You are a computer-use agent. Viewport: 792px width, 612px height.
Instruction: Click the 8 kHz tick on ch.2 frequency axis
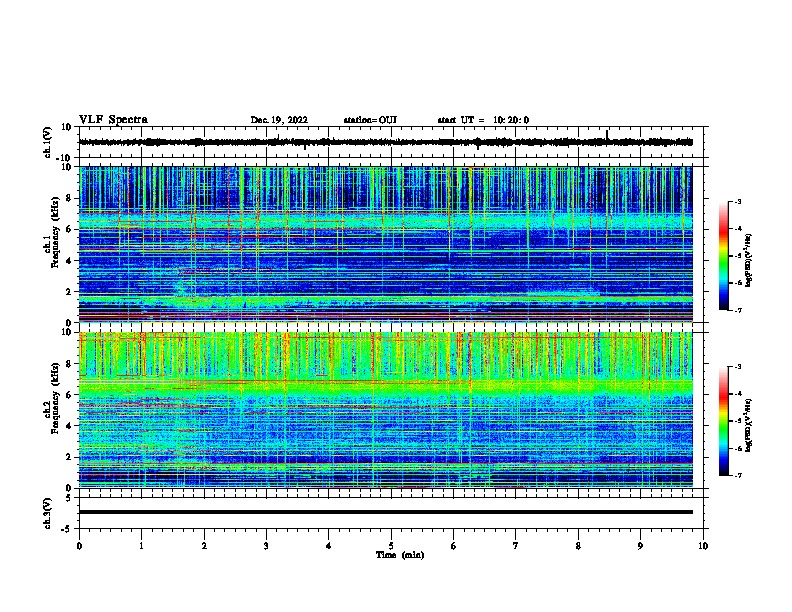pyautogui.click(x=70, y=364)
